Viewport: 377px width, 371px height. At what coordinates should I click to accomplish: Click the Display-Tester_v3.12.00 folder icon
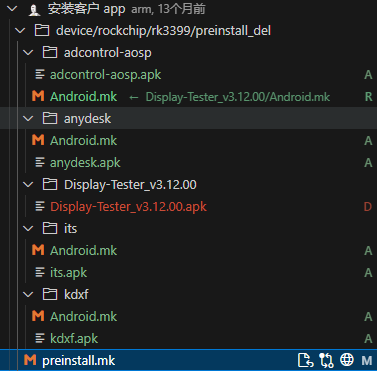pyautogui.click(x=50, y=184)
